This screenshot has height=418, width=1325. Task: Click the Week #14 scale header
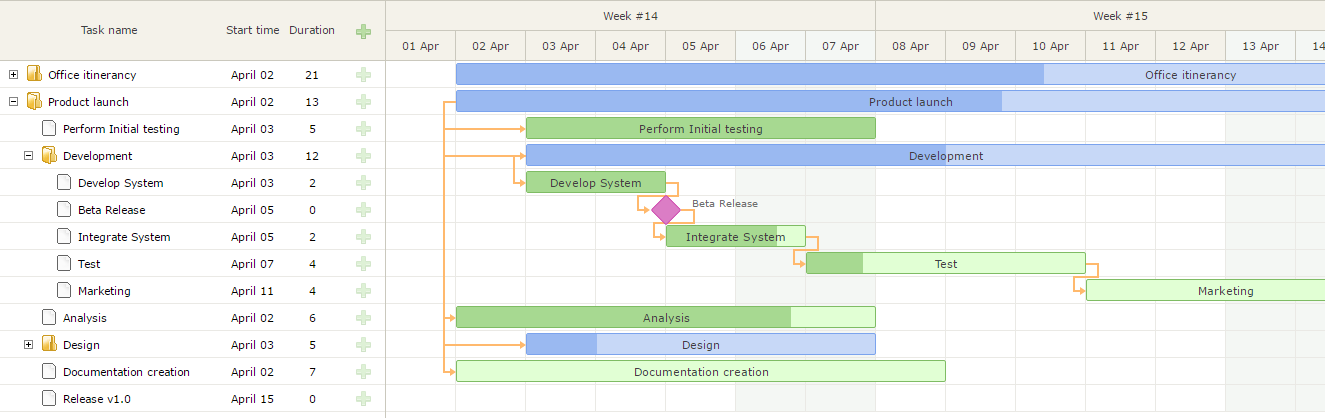(630, 16)
